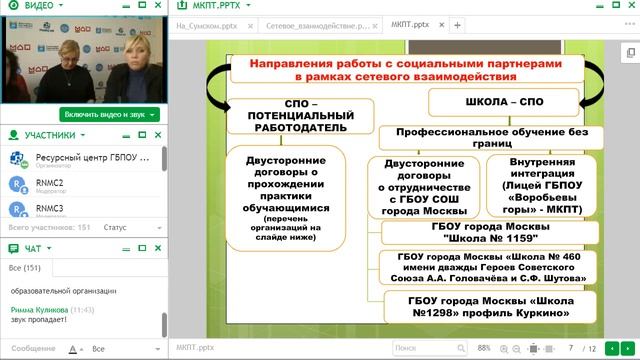Select the Все (151) chat tab
Viewport: 640px width, 360px height.
coord(25,268)
